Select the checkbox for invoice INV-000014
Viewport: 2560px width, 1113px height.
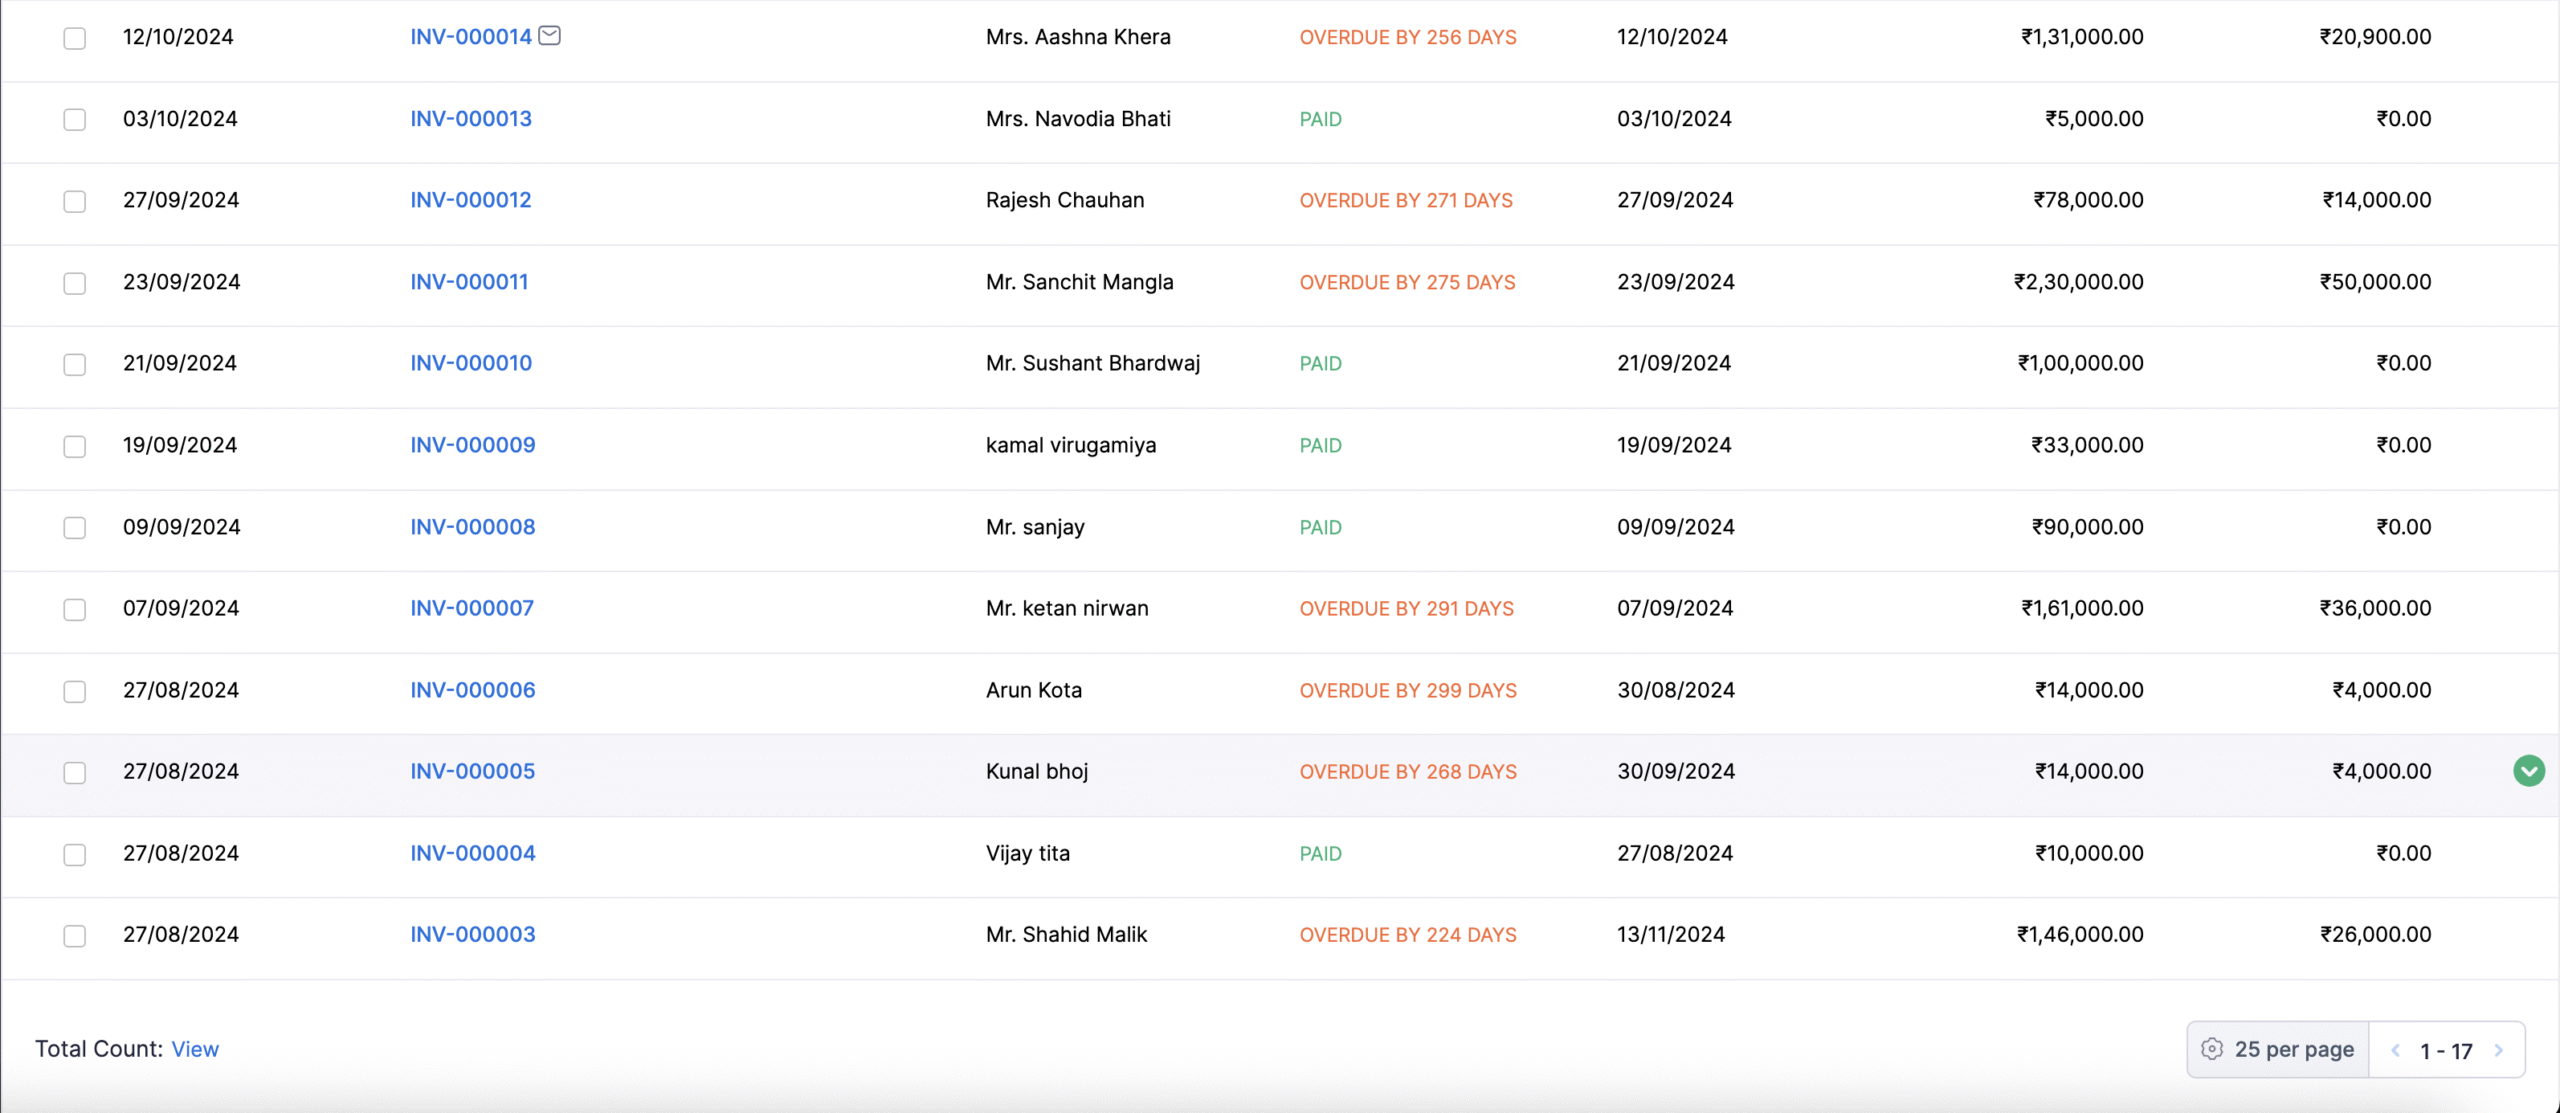pos(75,38)
